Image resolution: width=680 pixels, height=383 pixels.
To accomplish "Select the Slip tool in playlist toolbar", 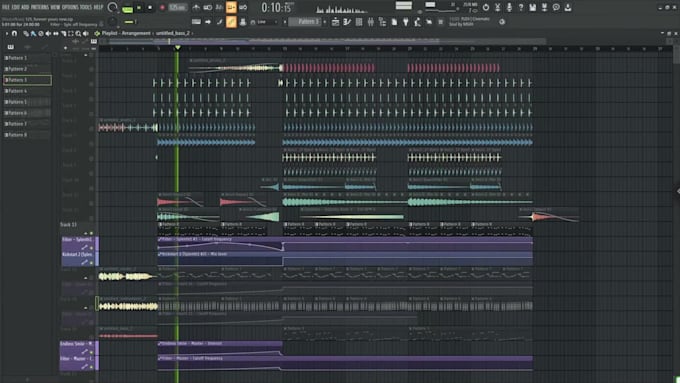I will click(x=56, y=33).
